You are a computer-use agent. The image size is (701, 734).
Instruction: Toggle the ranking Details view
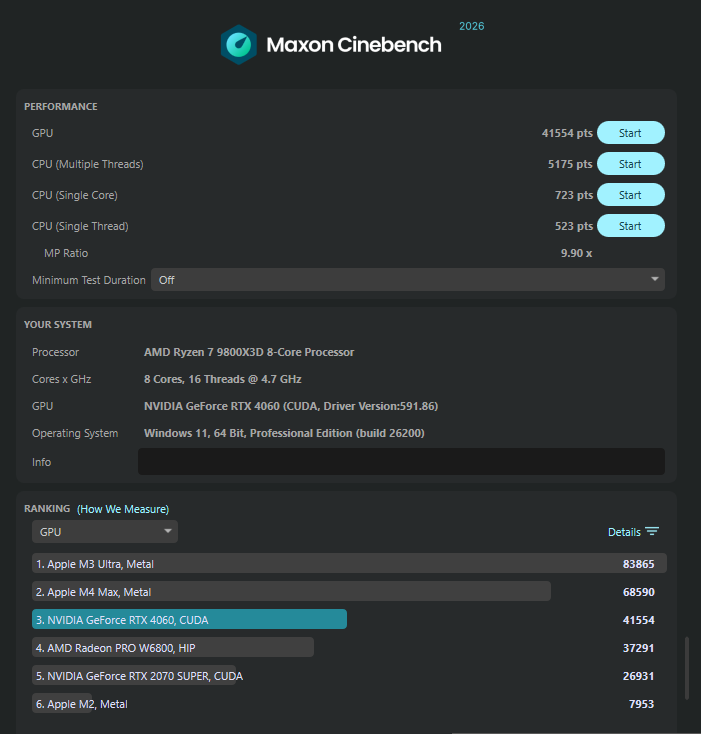click(x=633, y=532)
